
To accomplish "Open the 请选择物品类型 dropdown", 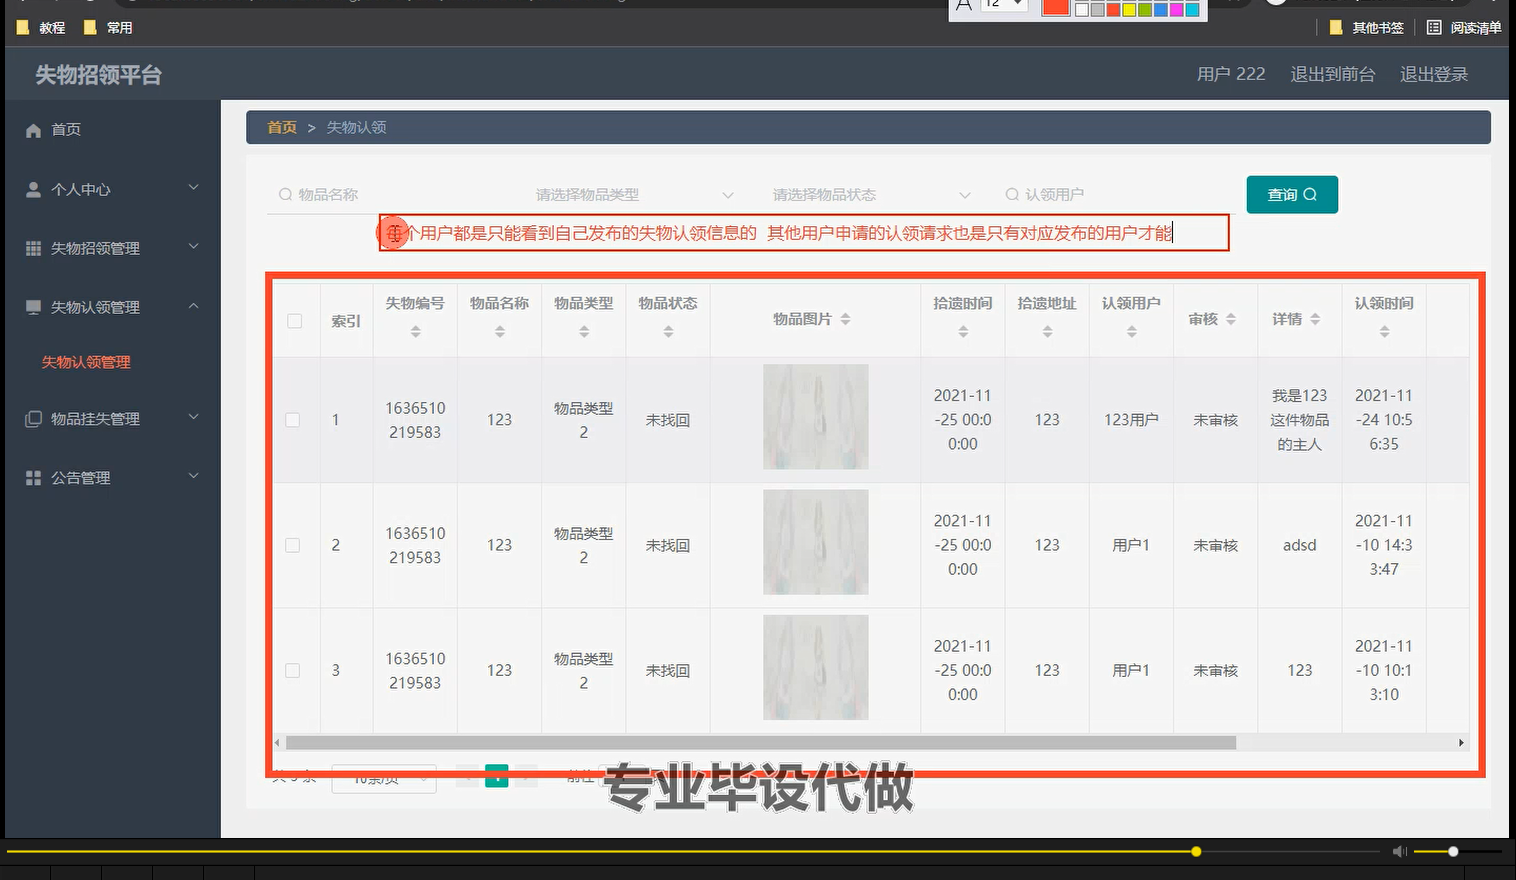I will [635, 195].
